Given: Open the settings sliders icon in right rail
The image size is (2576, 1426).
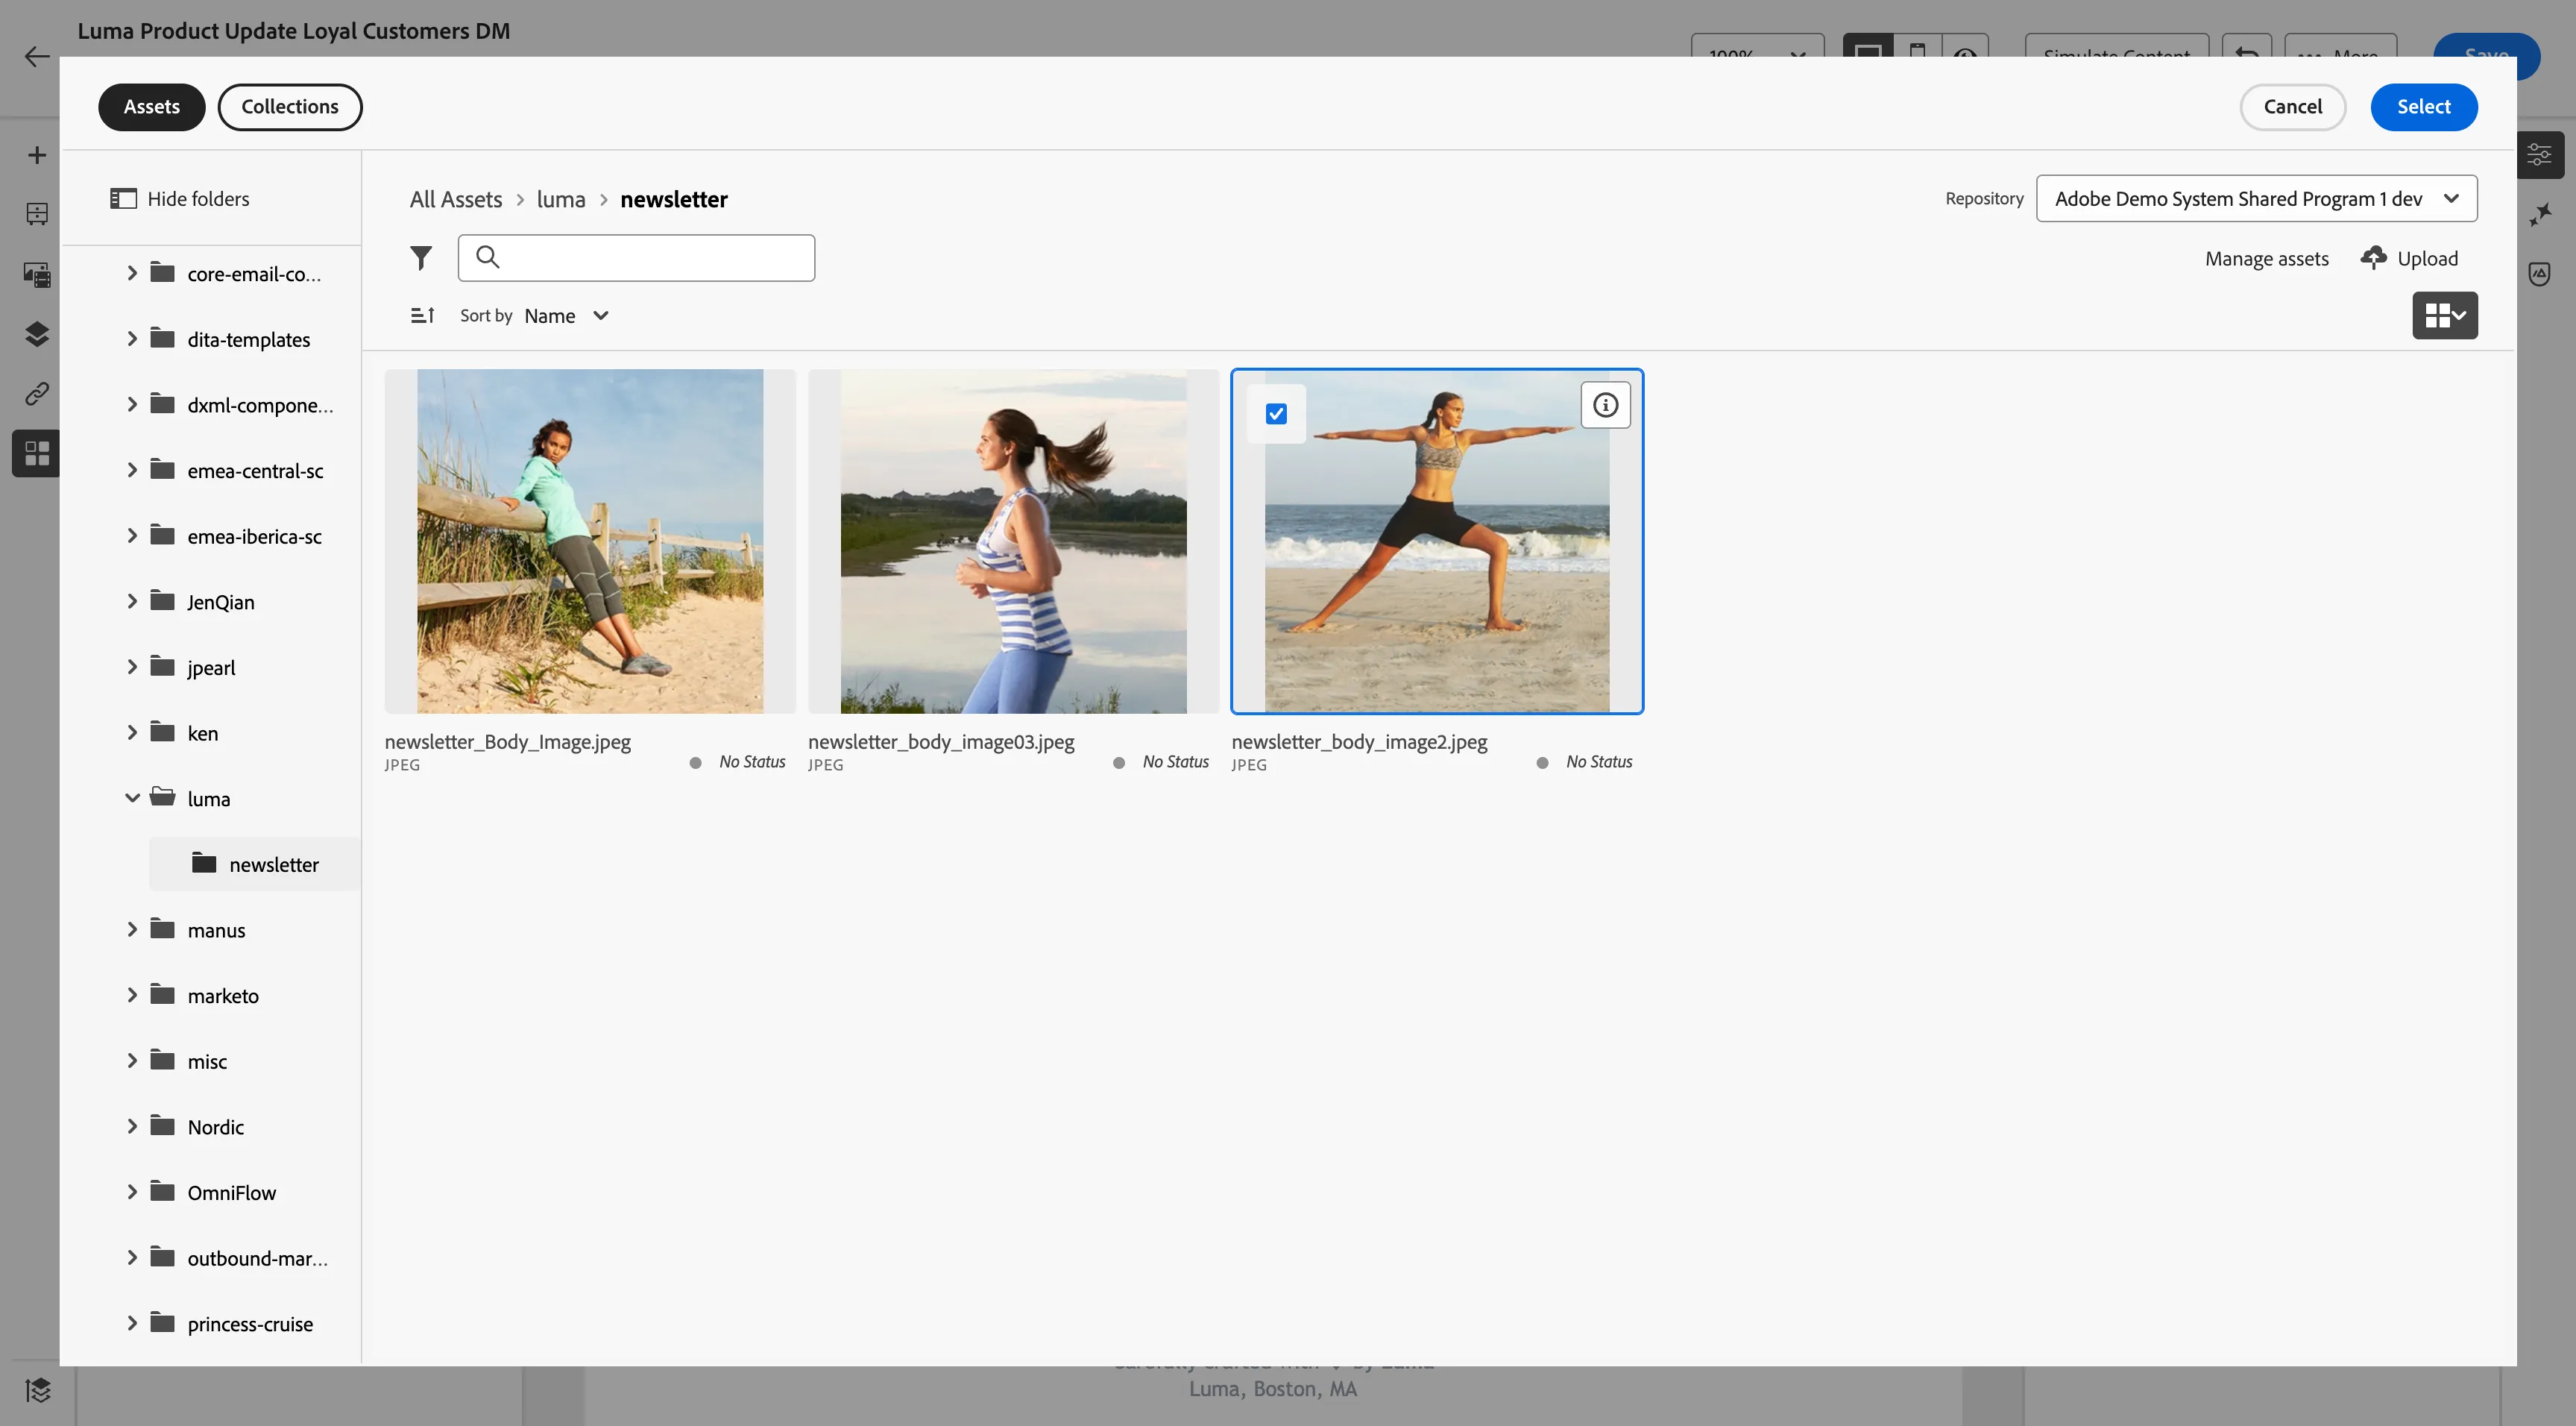Looking at the screenshot, I should 2540,155.
